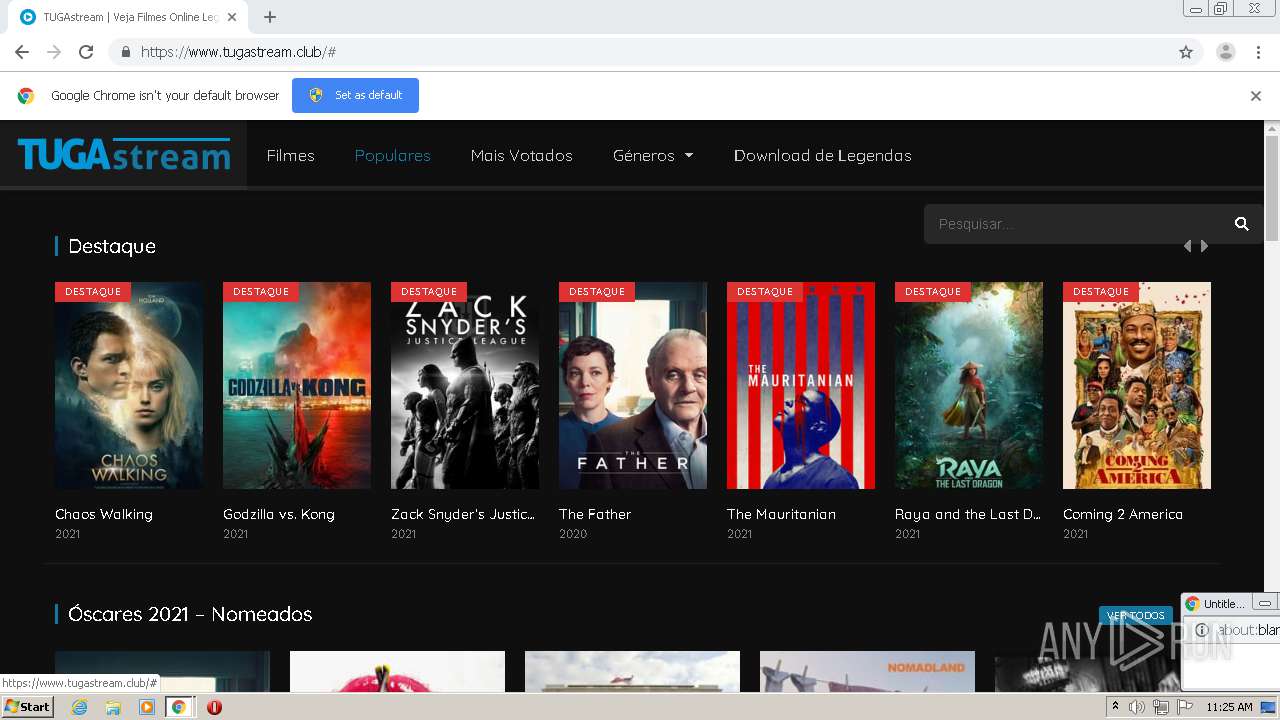Viewport: 1280px width, 720px height.
Task: Open the media player taskbar icon
Action: pos(147,707)
